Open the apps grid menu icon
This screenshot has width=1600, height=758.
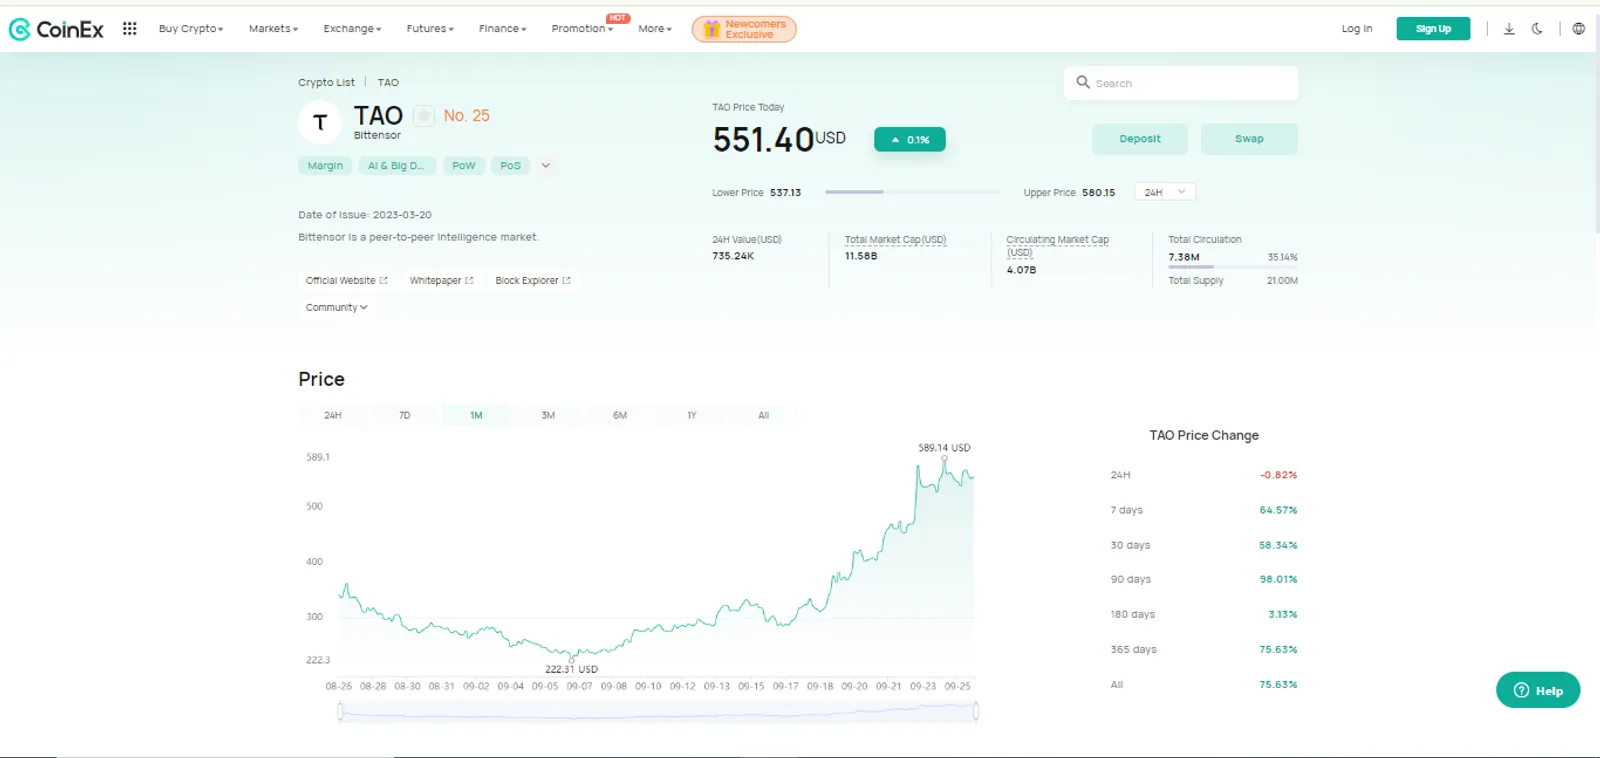tap(129, 28)
